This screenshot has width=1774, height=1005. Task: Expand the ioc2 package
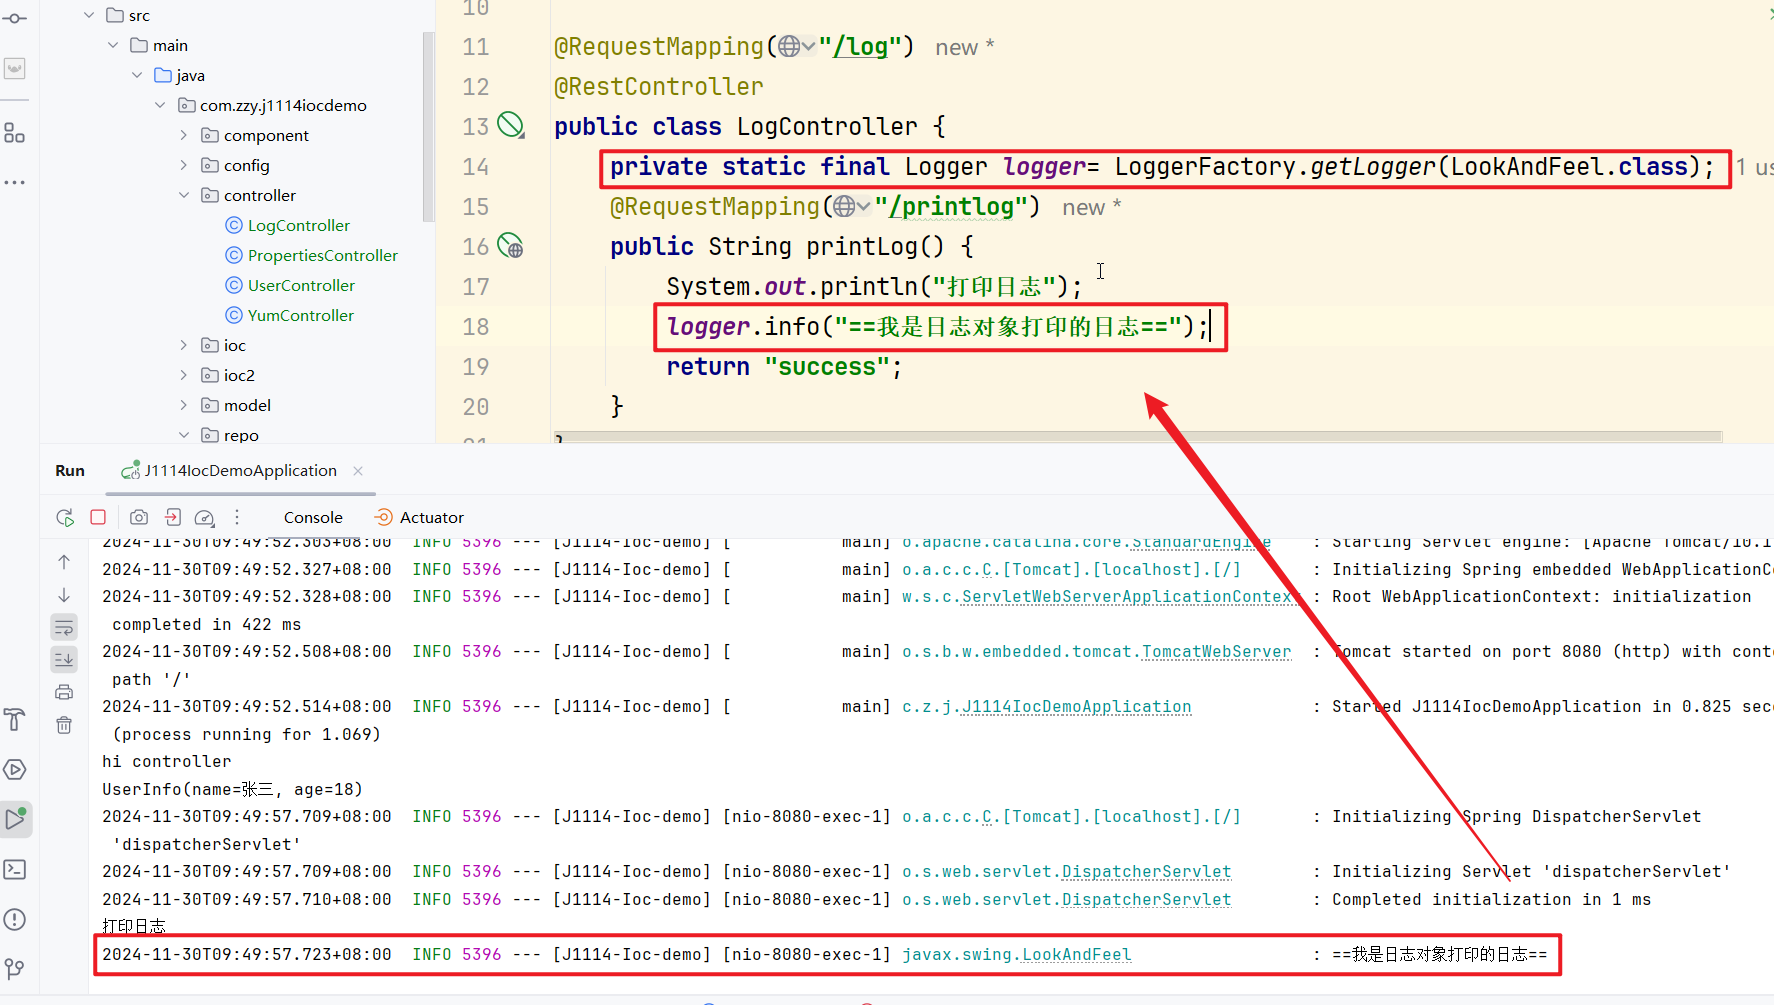[x=184, y=375]
